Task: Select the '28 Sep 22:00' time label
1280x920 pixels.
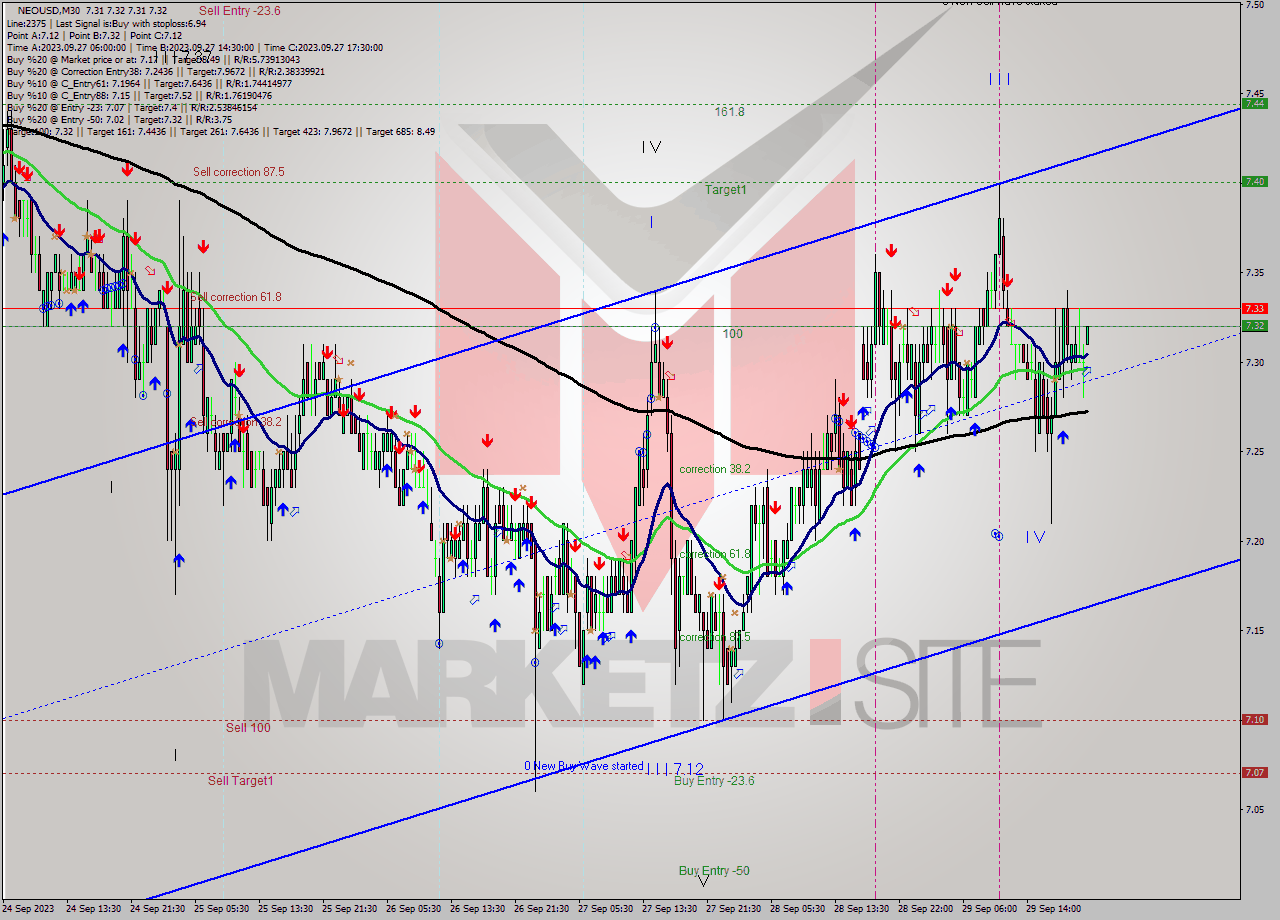Action: tap(925, 909)
